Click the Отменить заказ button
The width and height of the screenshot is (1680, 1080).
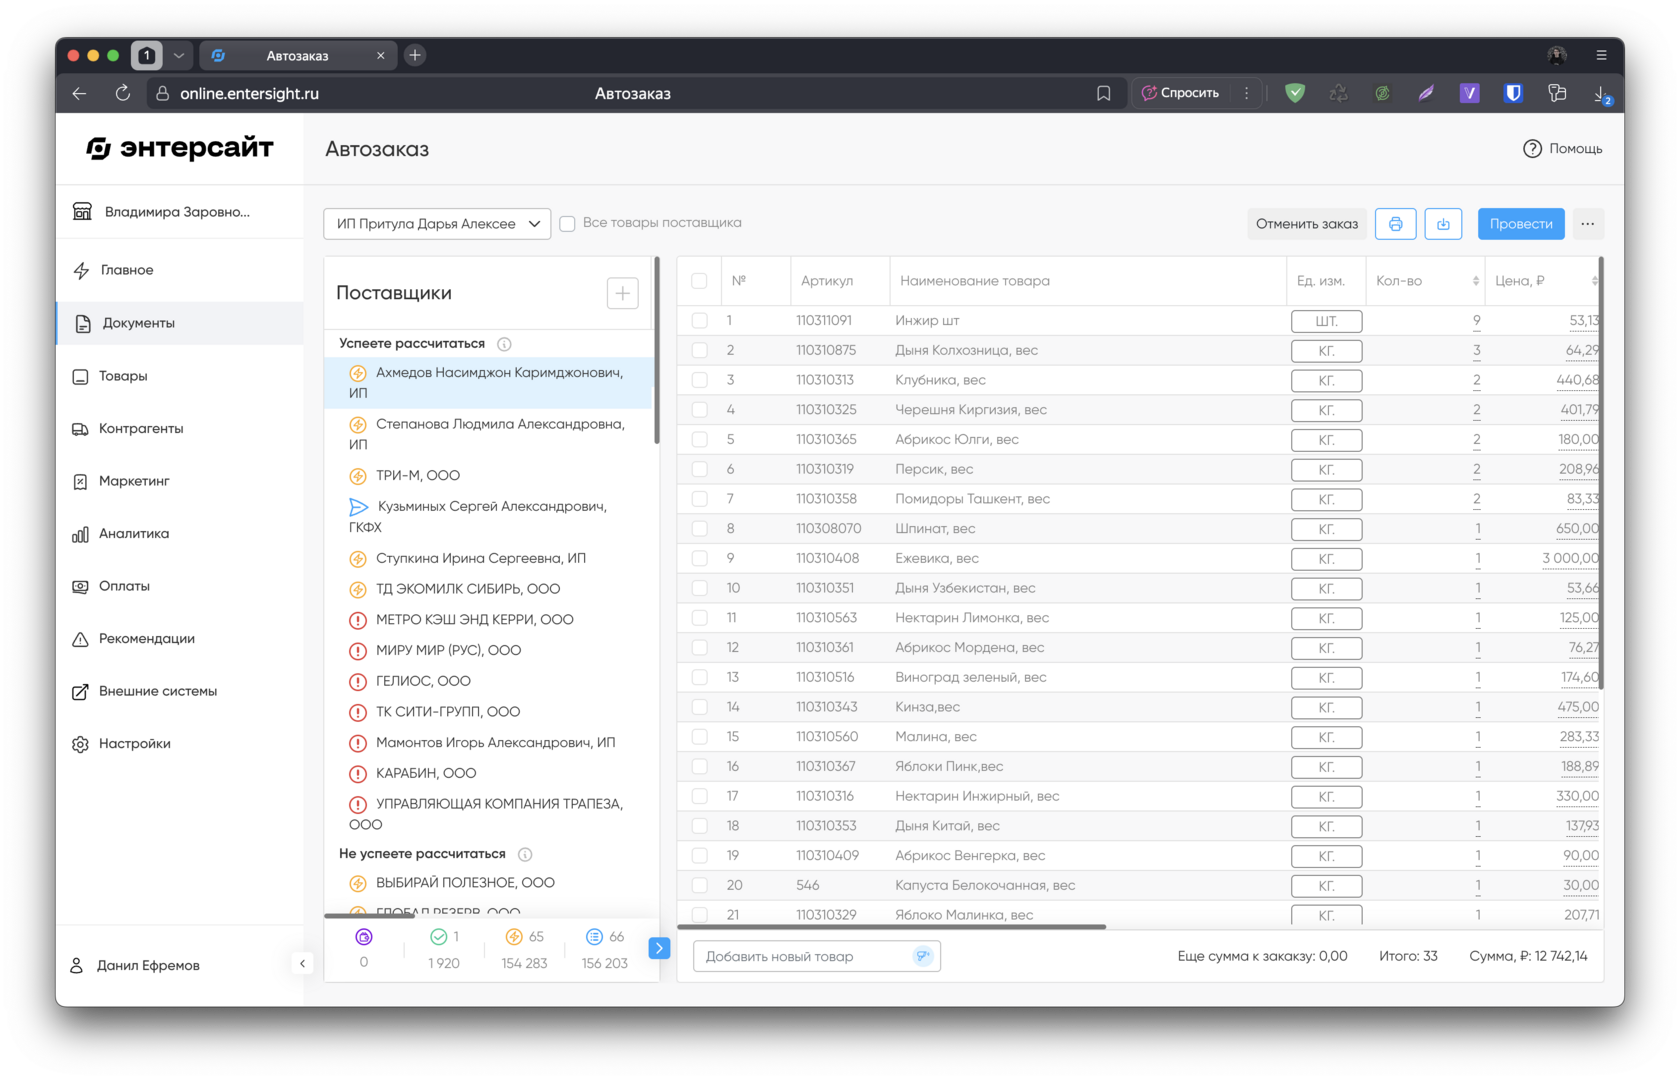click(1307, 224)
